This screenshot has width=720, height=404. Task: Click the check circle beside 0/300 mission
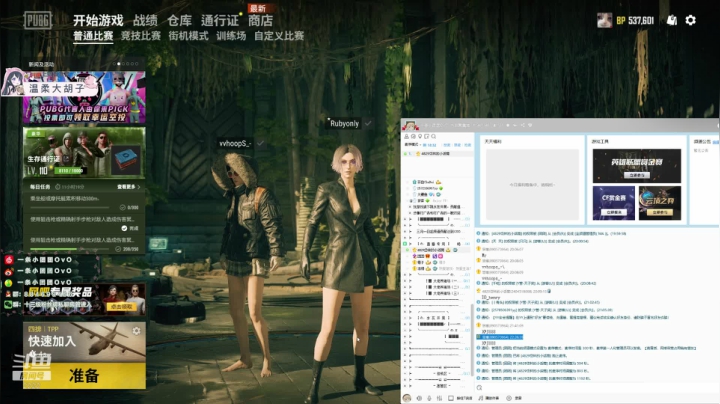coord(123,208)
